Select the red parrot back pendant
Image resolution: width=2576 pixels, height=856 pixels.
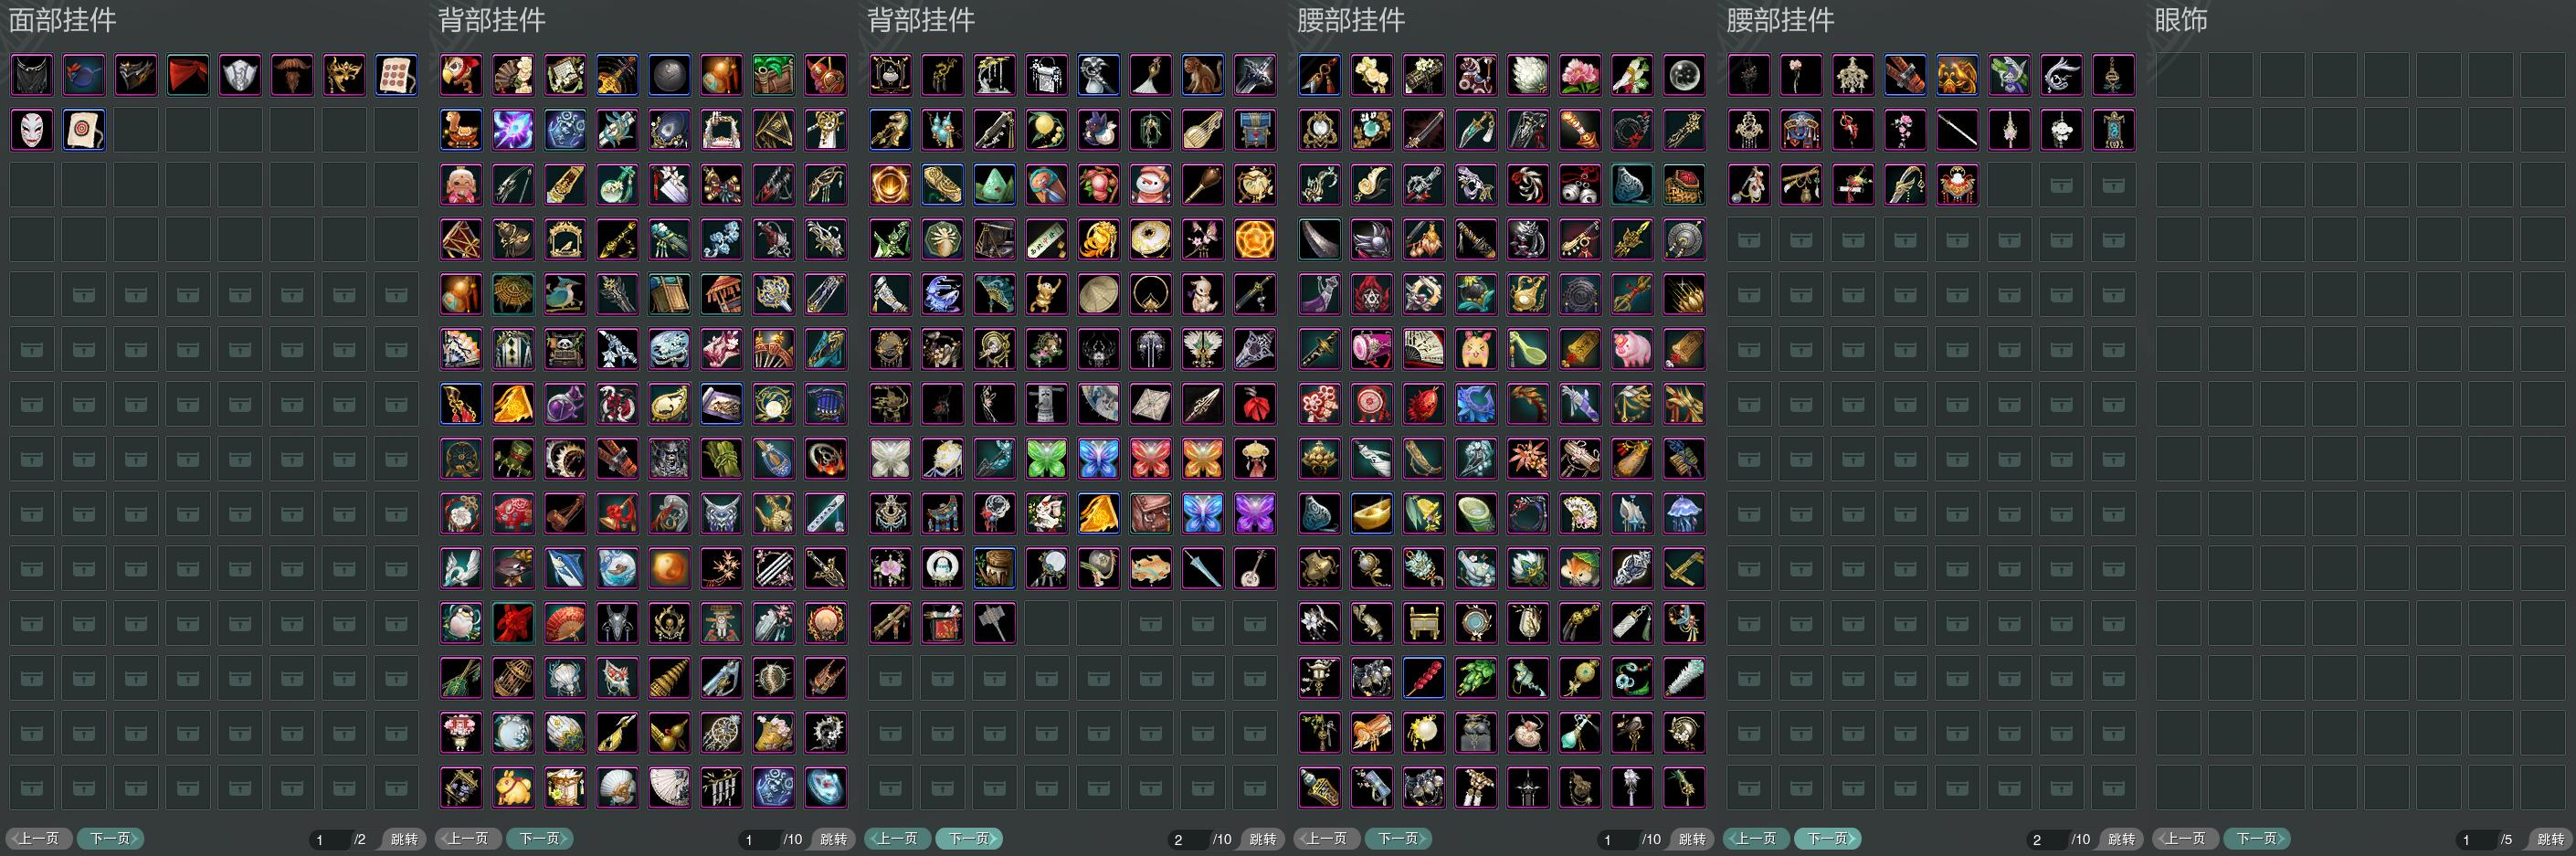point(461,75)
